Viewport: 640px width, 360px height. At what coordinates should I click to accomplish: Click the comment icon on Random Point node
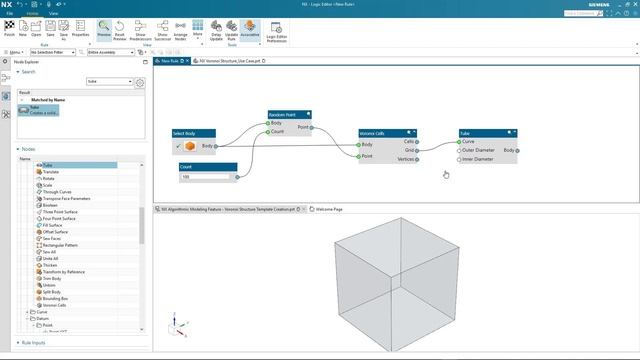click(309, 114)
